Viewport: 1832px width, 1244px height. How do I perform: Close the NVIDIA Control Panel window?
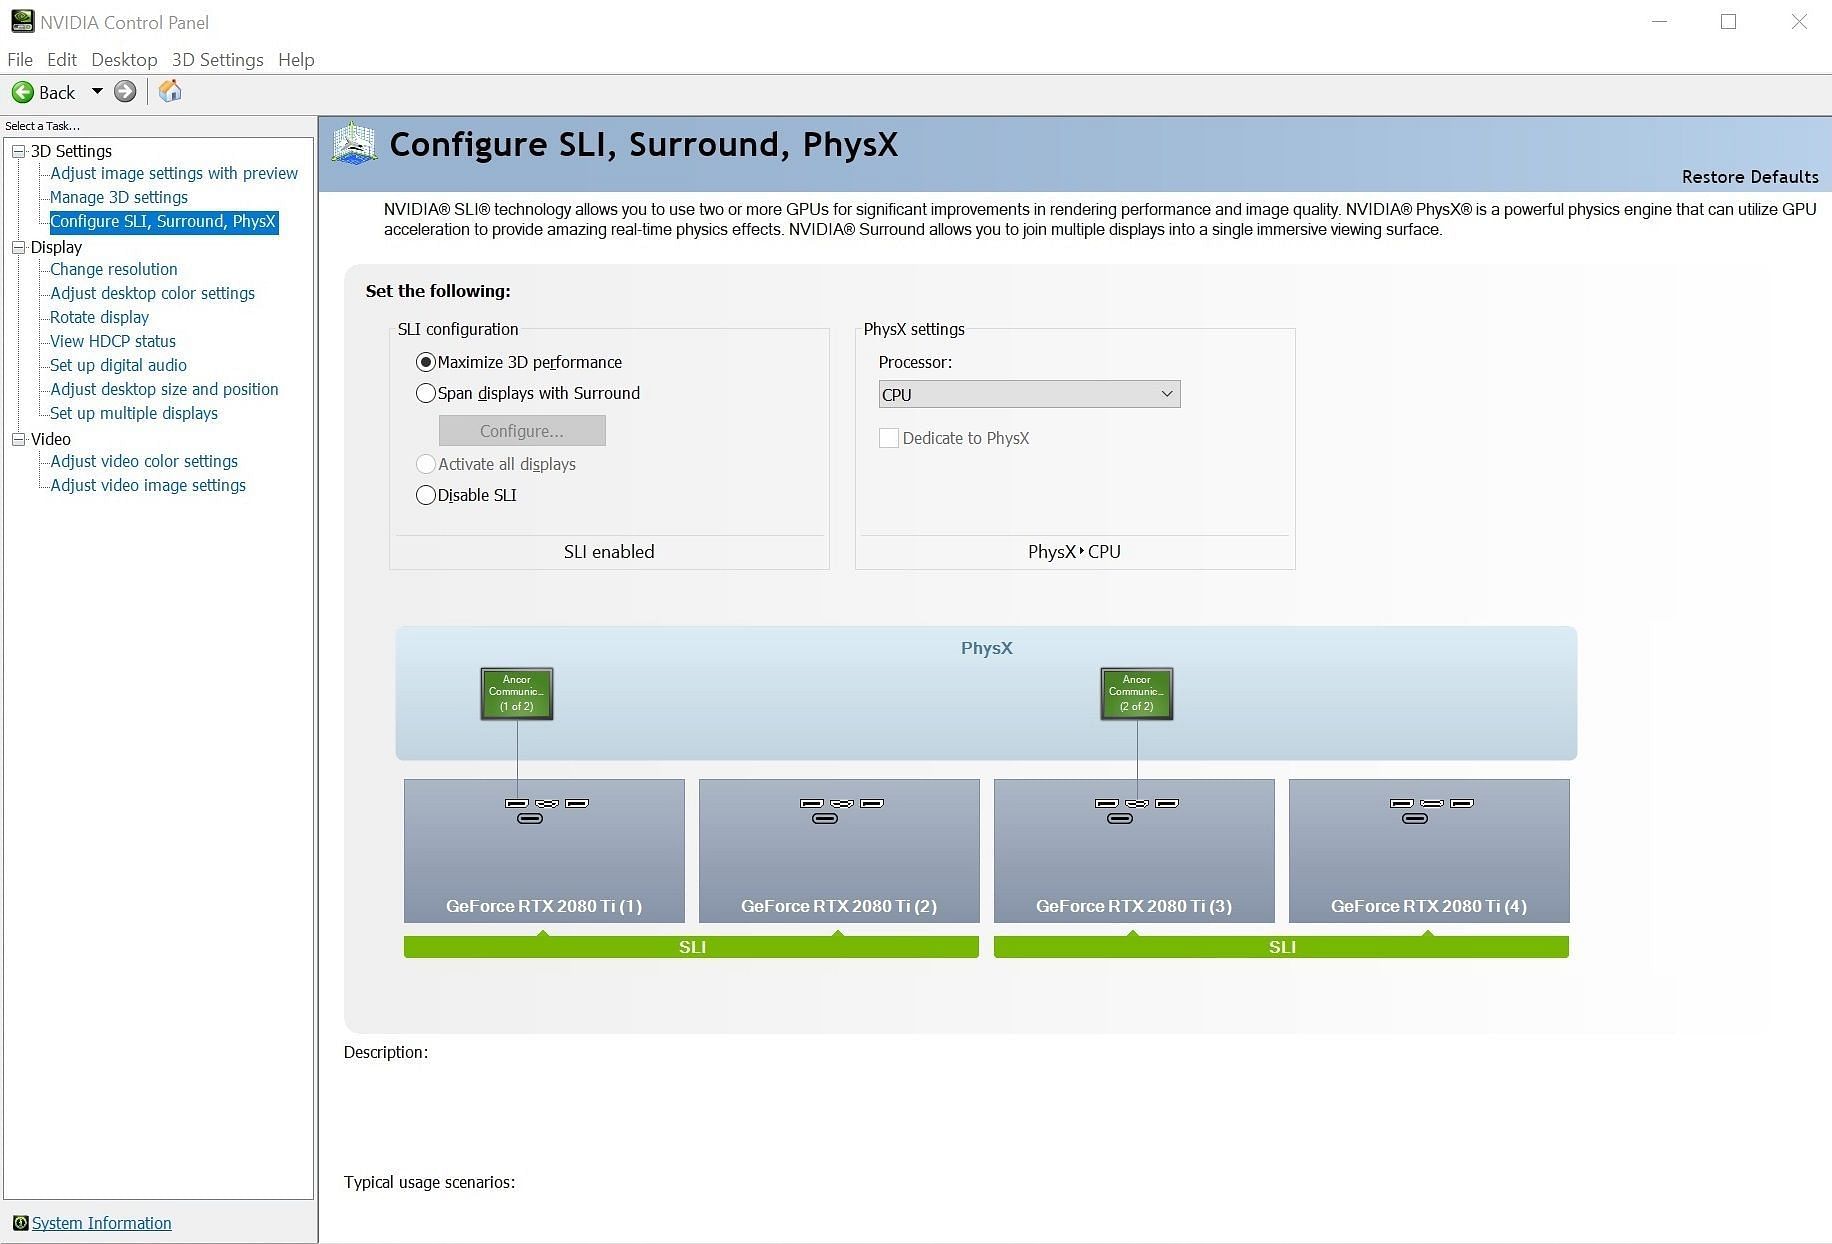1799,21
